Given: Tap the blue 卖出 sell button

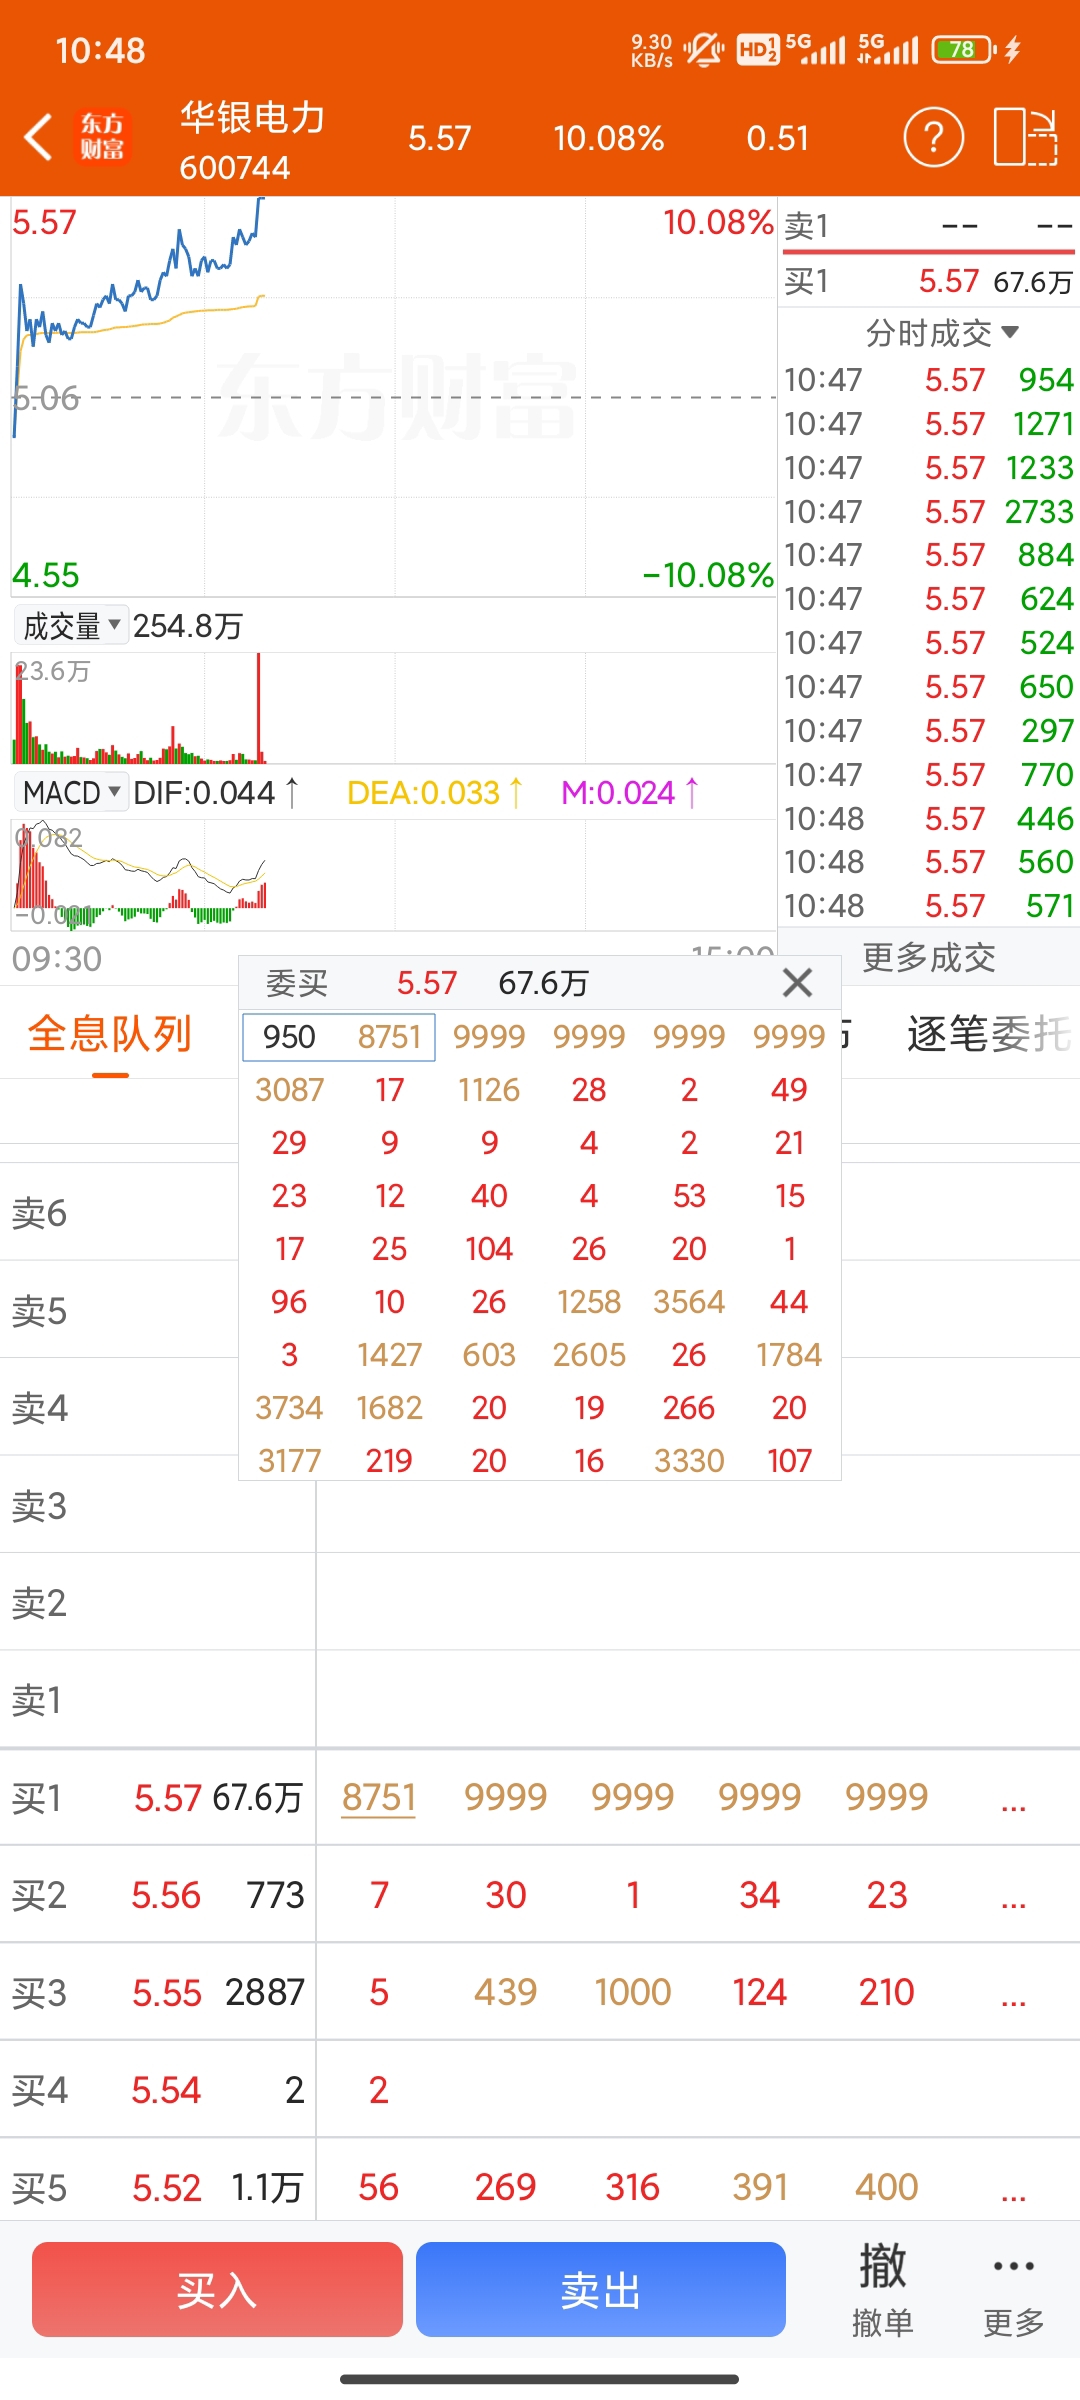Looking at the screenshot, I should pyautogui.click(x=601, y=2289).
